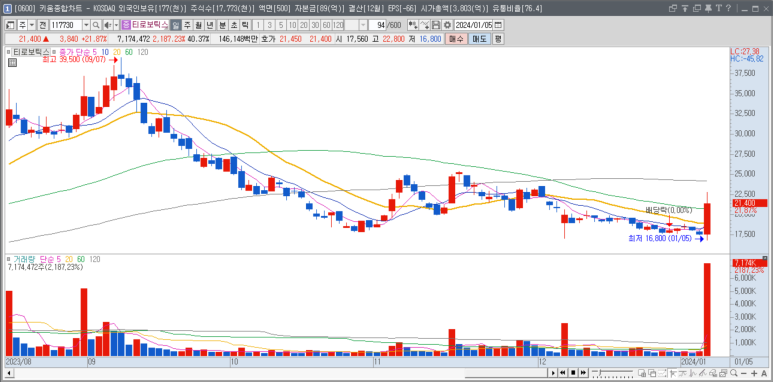Click the title bar help question mark
773x382 pixels.
[x=728, y=8]
